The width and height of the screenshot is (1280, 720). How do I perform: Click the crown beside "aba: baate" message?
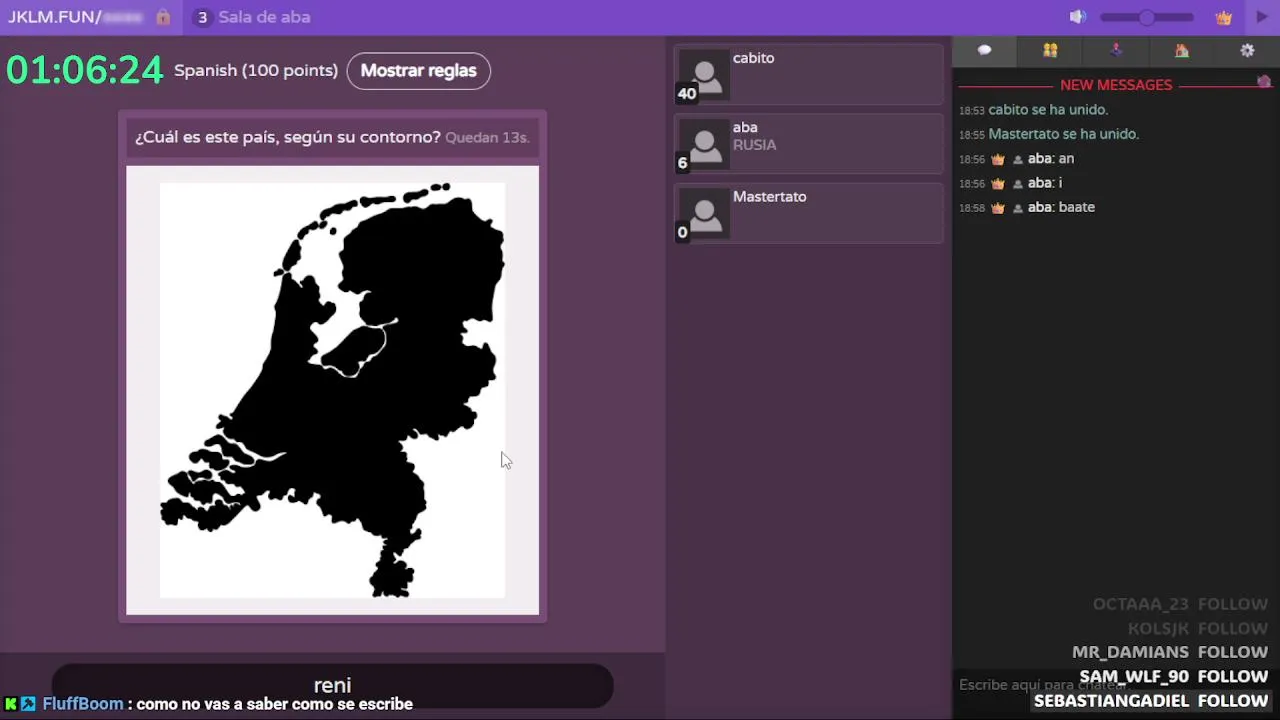click(997, 208)
